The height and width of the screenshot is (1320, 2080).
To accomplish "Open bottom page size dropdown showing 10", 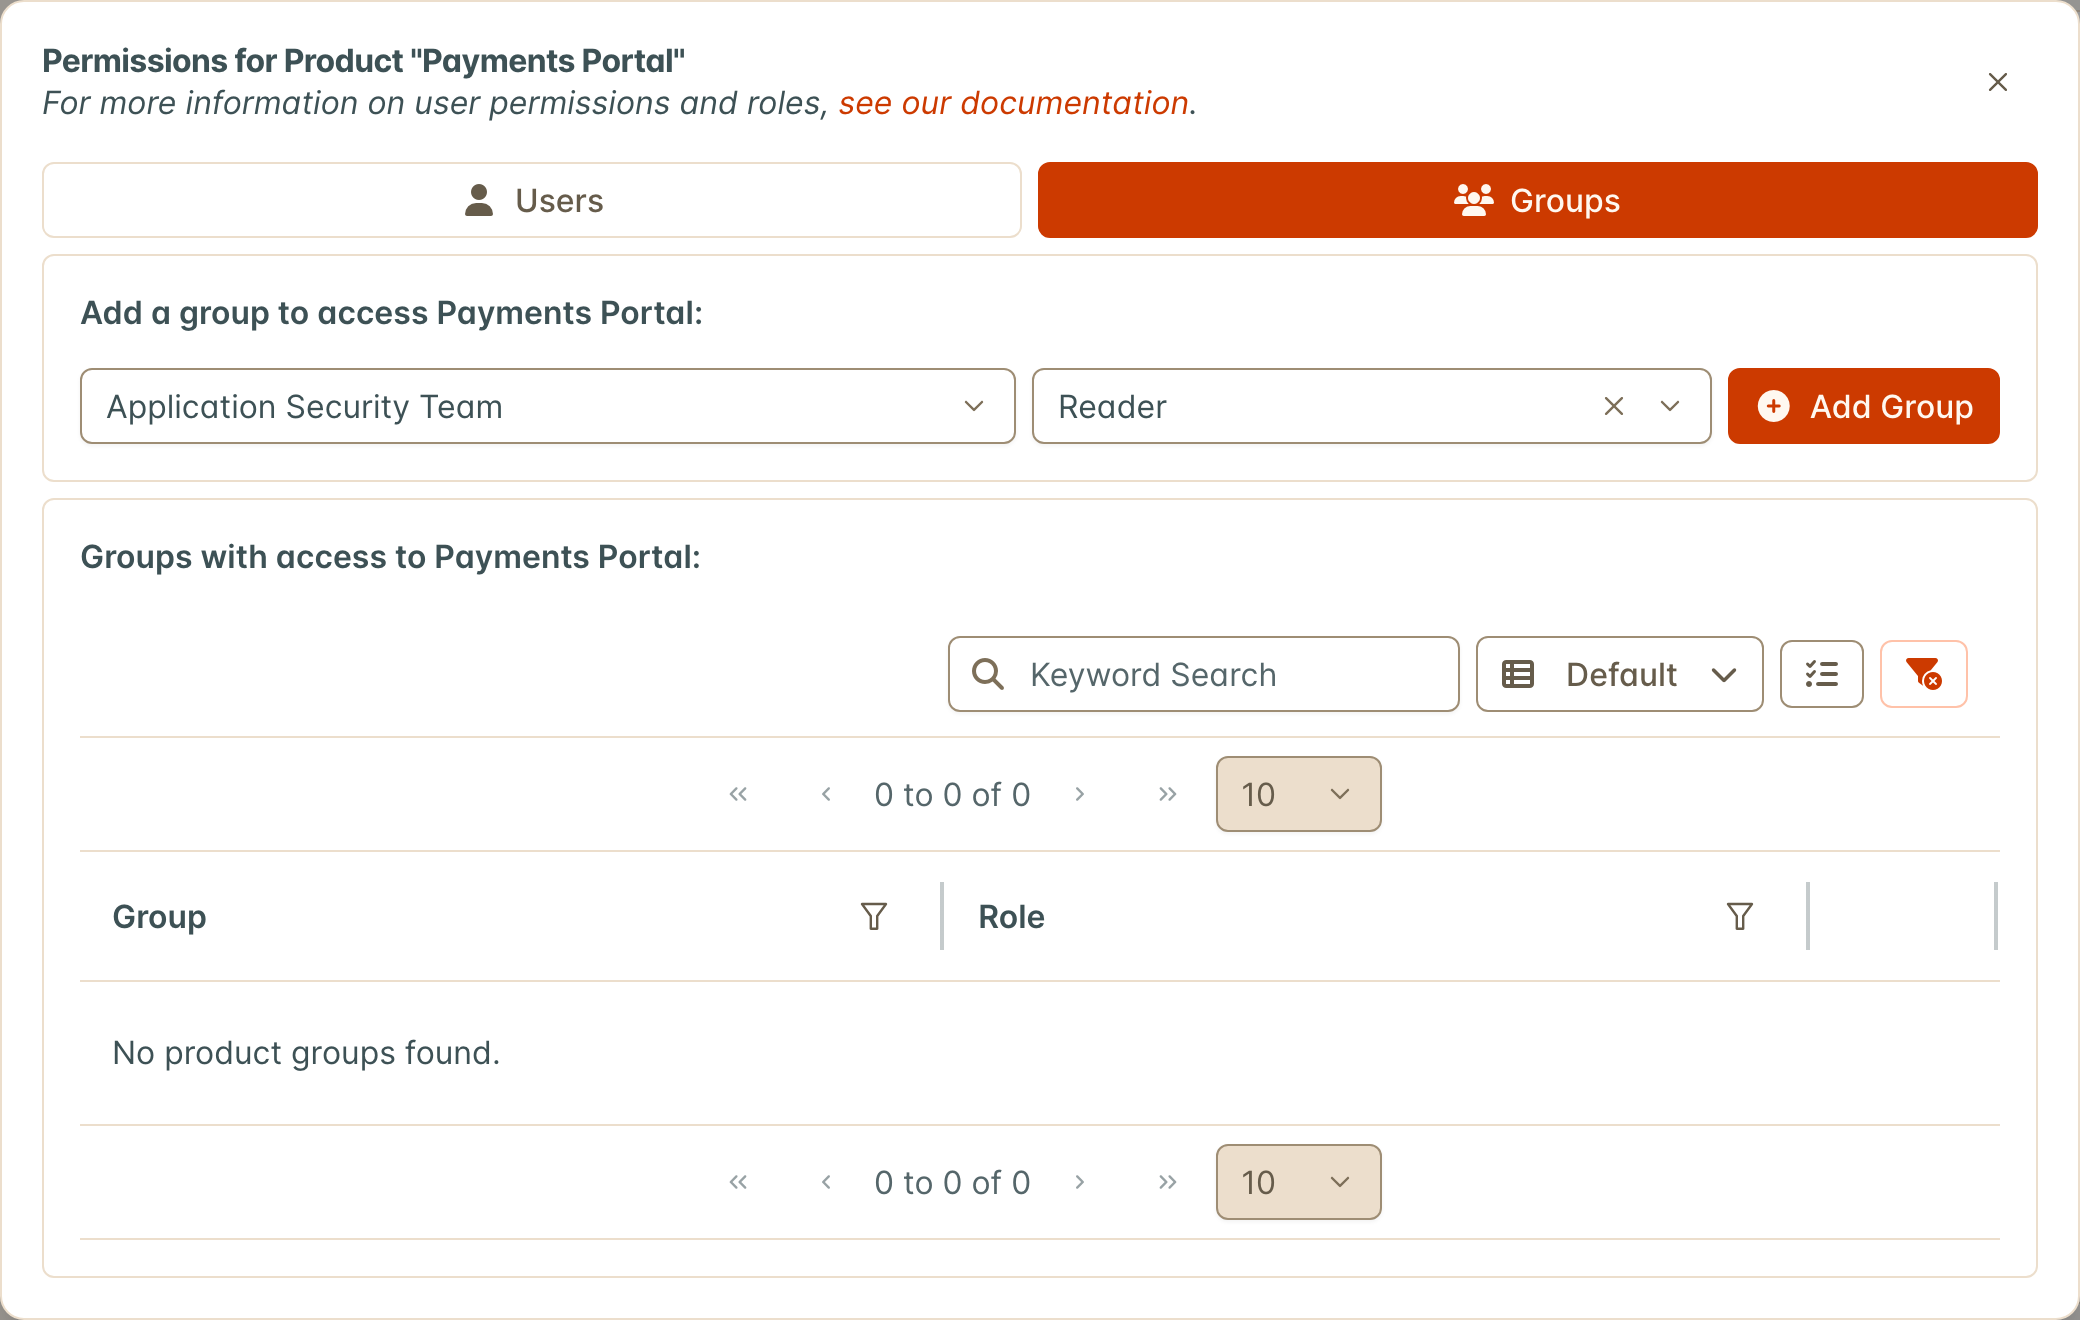I will point(1298,1182).
